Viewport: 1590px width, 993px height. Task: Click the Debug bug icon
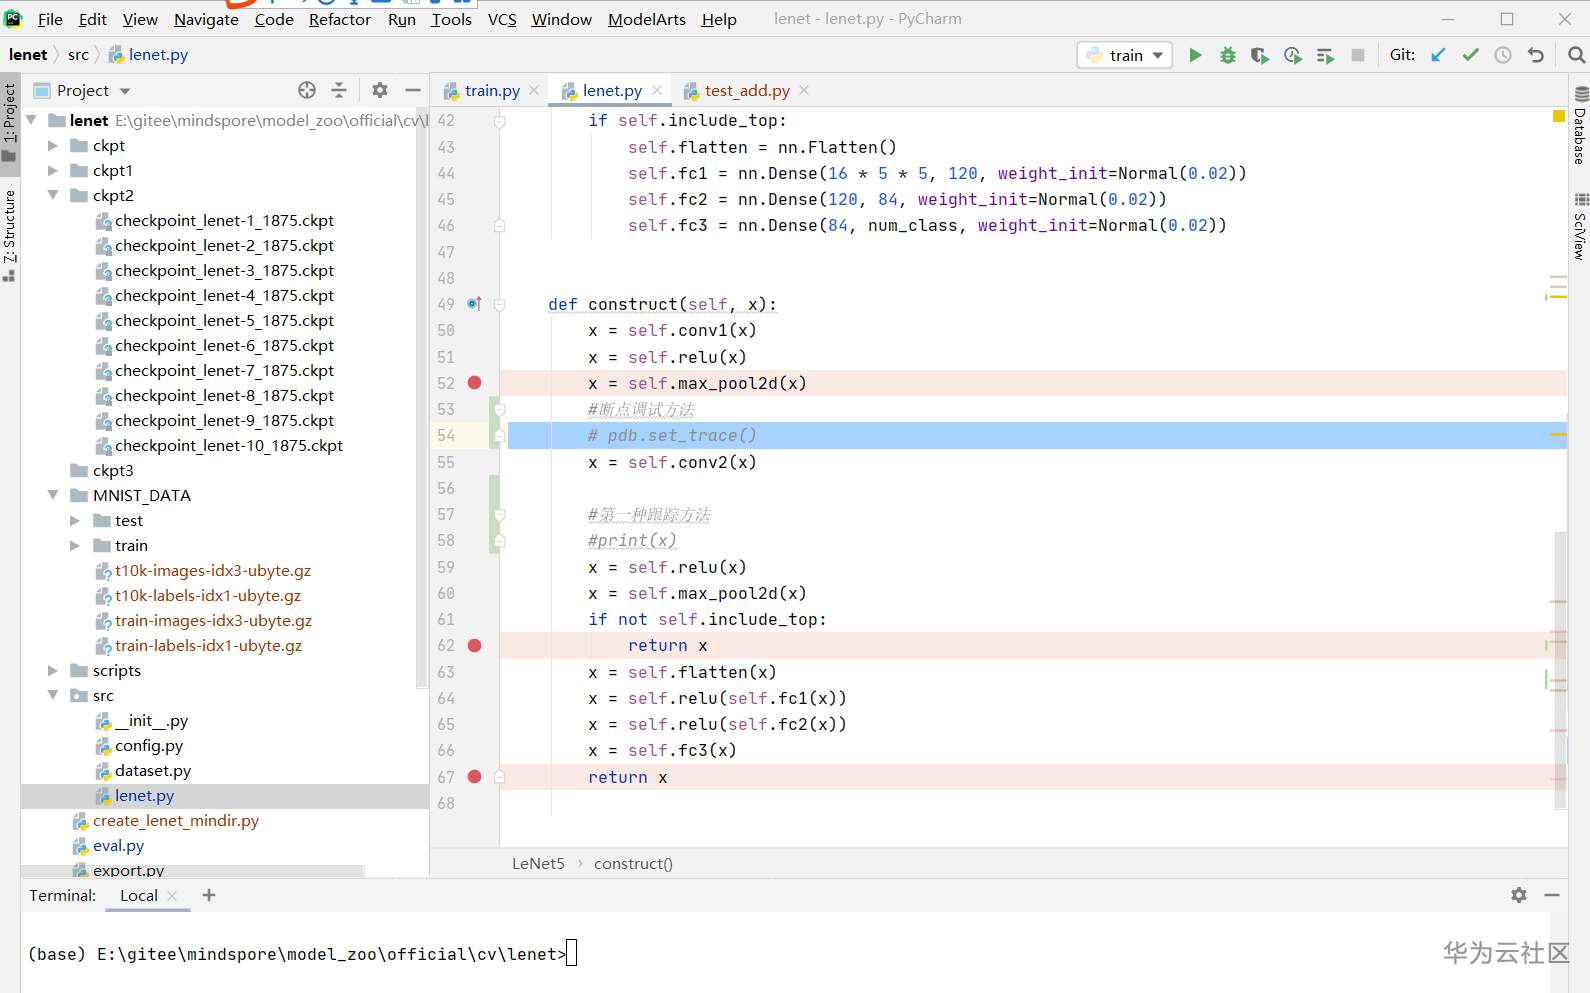[1227, 55]
